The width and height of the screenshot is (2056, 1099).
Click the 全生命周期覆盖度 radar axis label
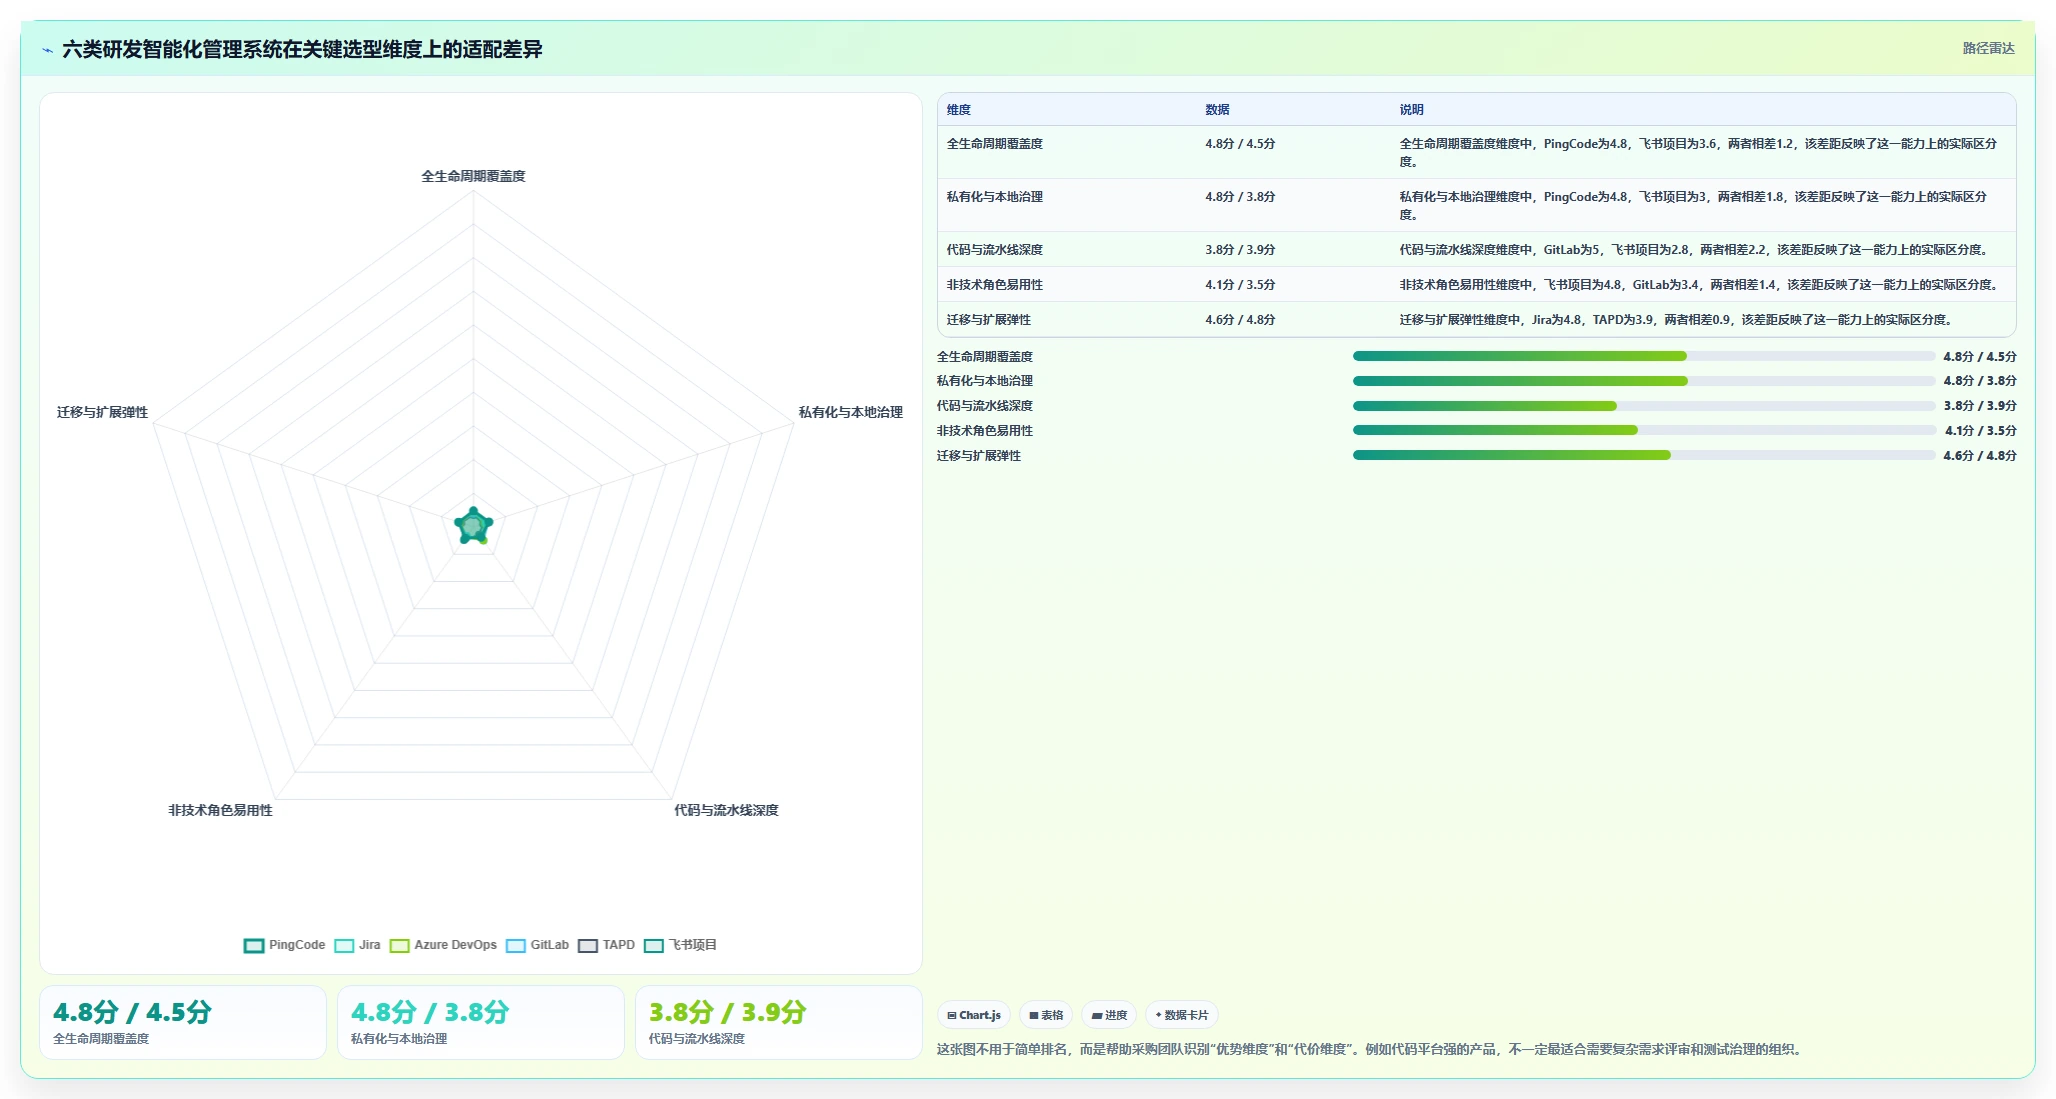point(473,176)
